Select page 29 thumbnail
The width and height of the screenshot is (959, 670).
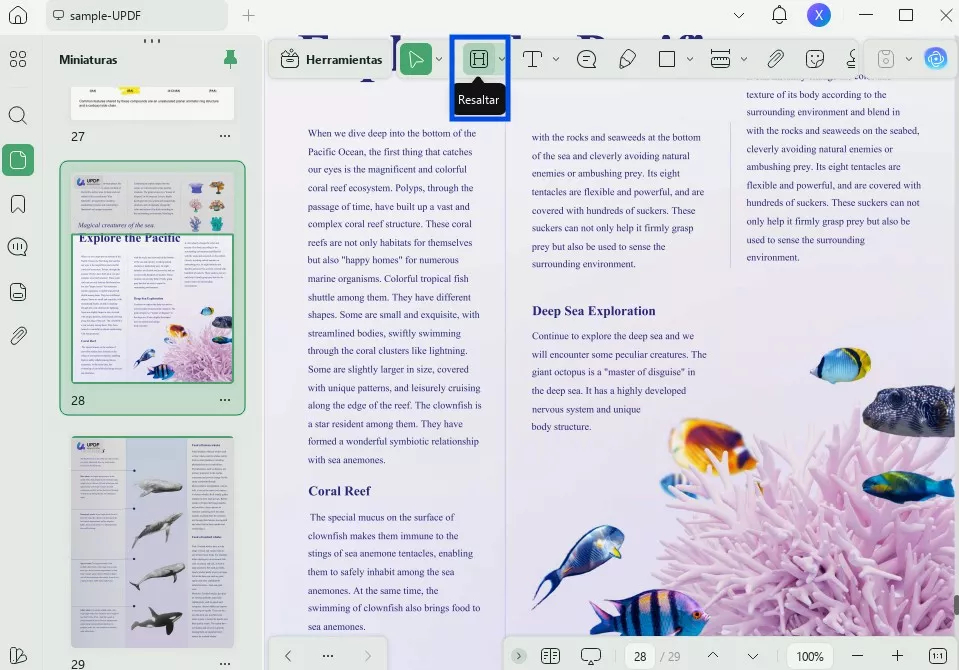pyautogui.click(x=152, y=542)
